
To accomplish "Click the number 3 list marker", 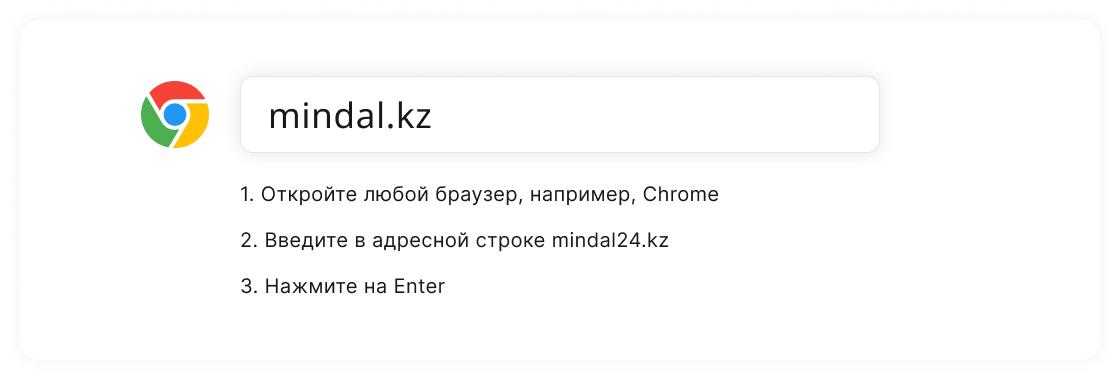I will 249,287.
